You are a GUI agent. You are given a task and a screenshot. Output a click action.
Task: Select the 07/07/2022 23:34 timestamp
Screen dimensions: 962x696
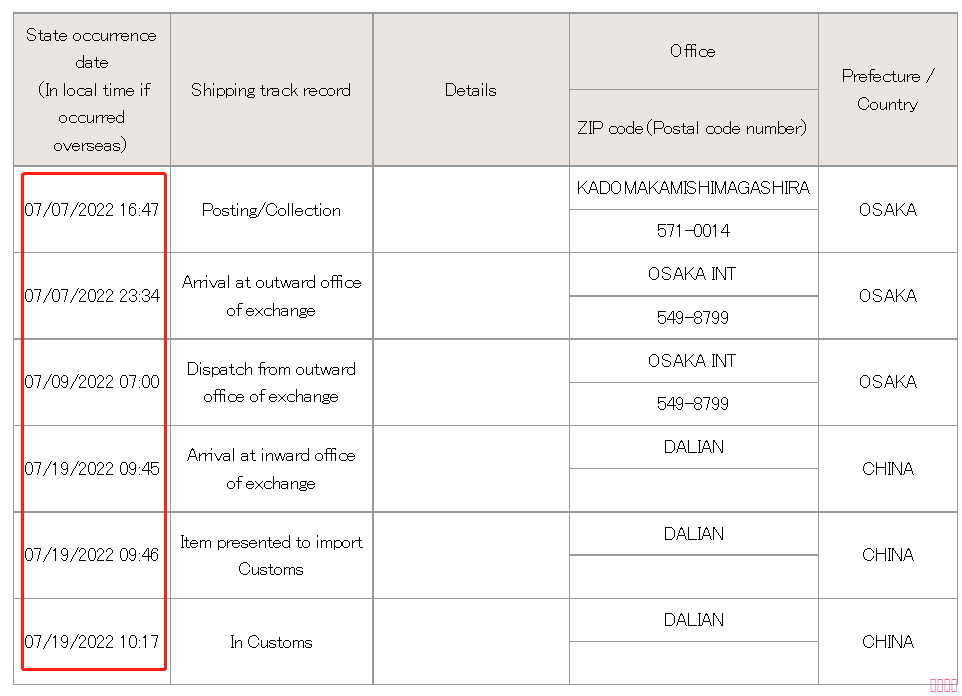point(92,296)
